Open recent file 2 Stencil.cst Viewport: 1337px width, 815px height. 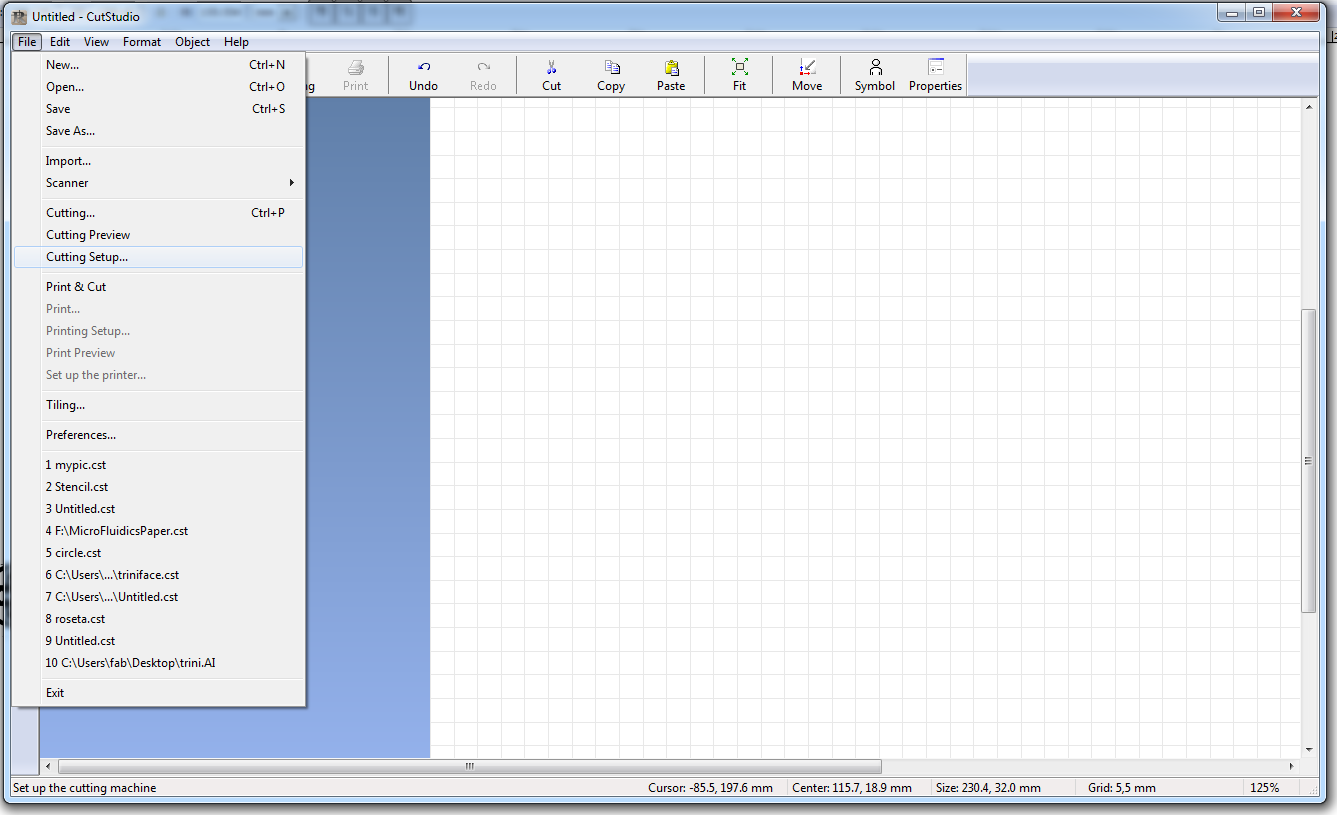tap(158, 487)
